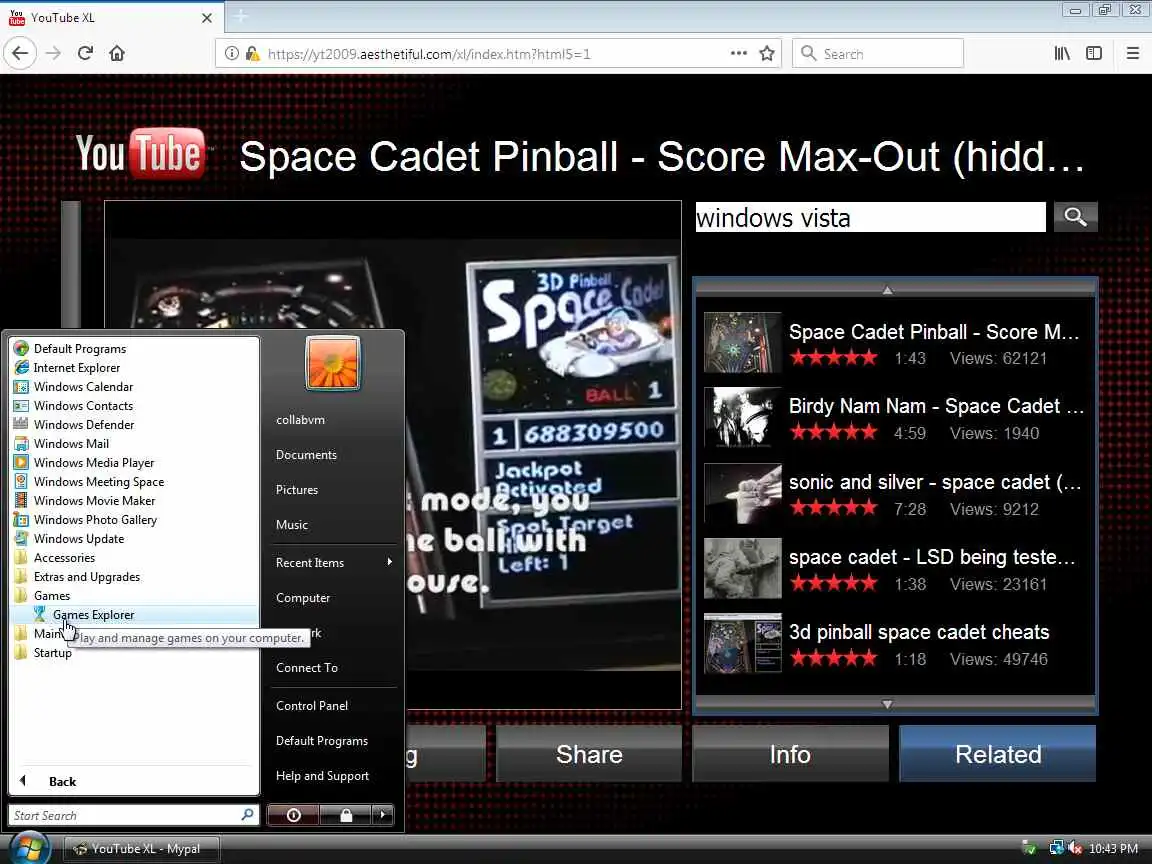Click the Start menu power button
This screenshot has width=1152, height=864.
[x=293, y=815]
